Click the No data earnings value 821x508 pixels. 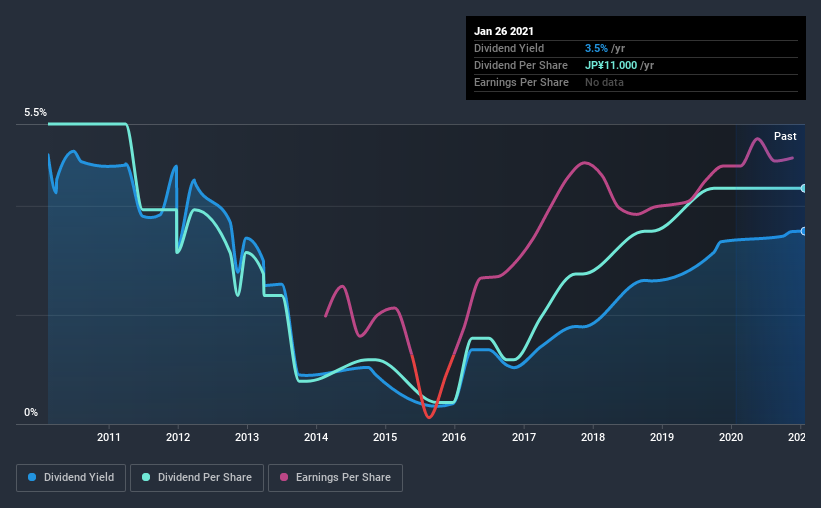(604, 82)
